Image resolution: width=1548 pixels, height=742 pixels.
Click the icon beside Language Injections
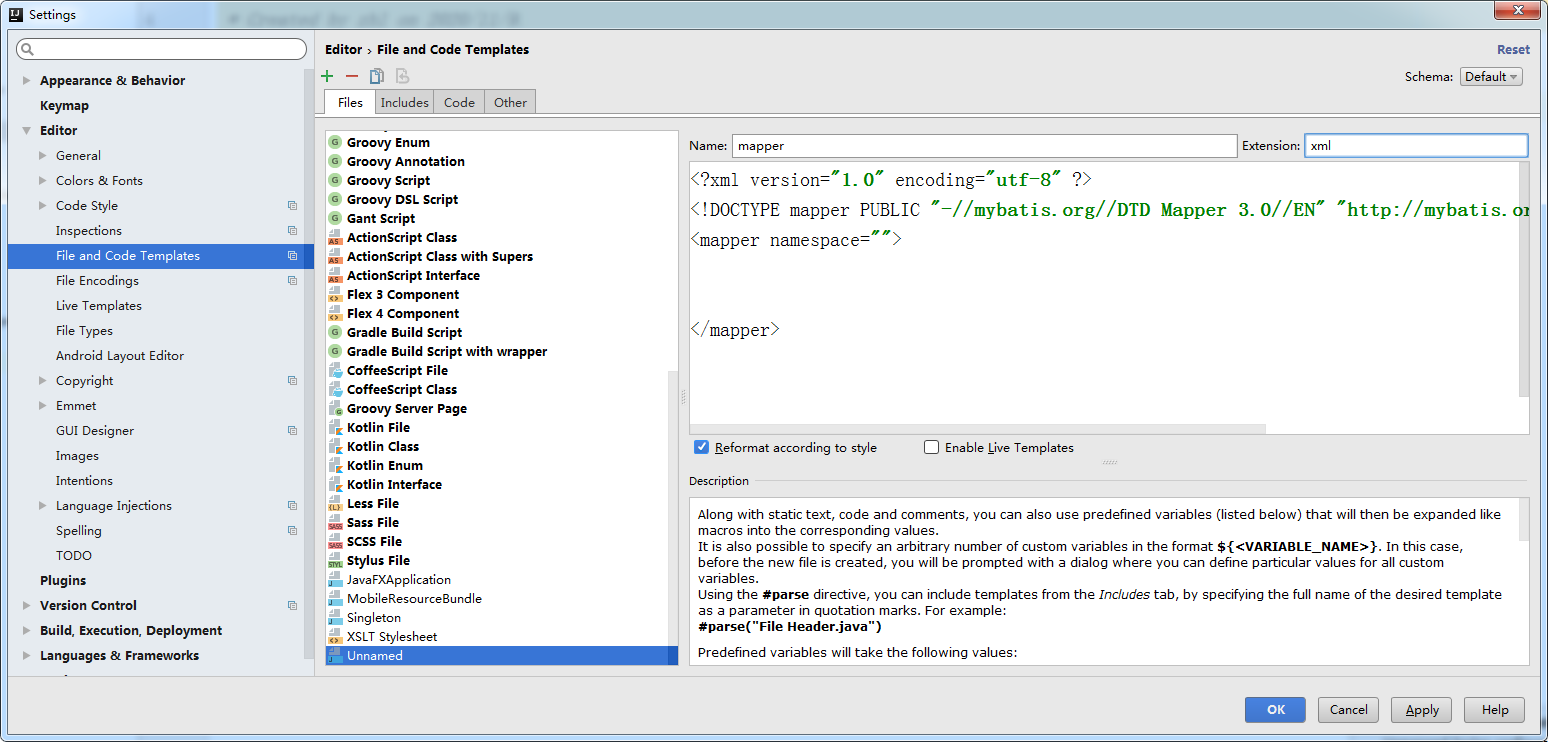pos(291,505)
